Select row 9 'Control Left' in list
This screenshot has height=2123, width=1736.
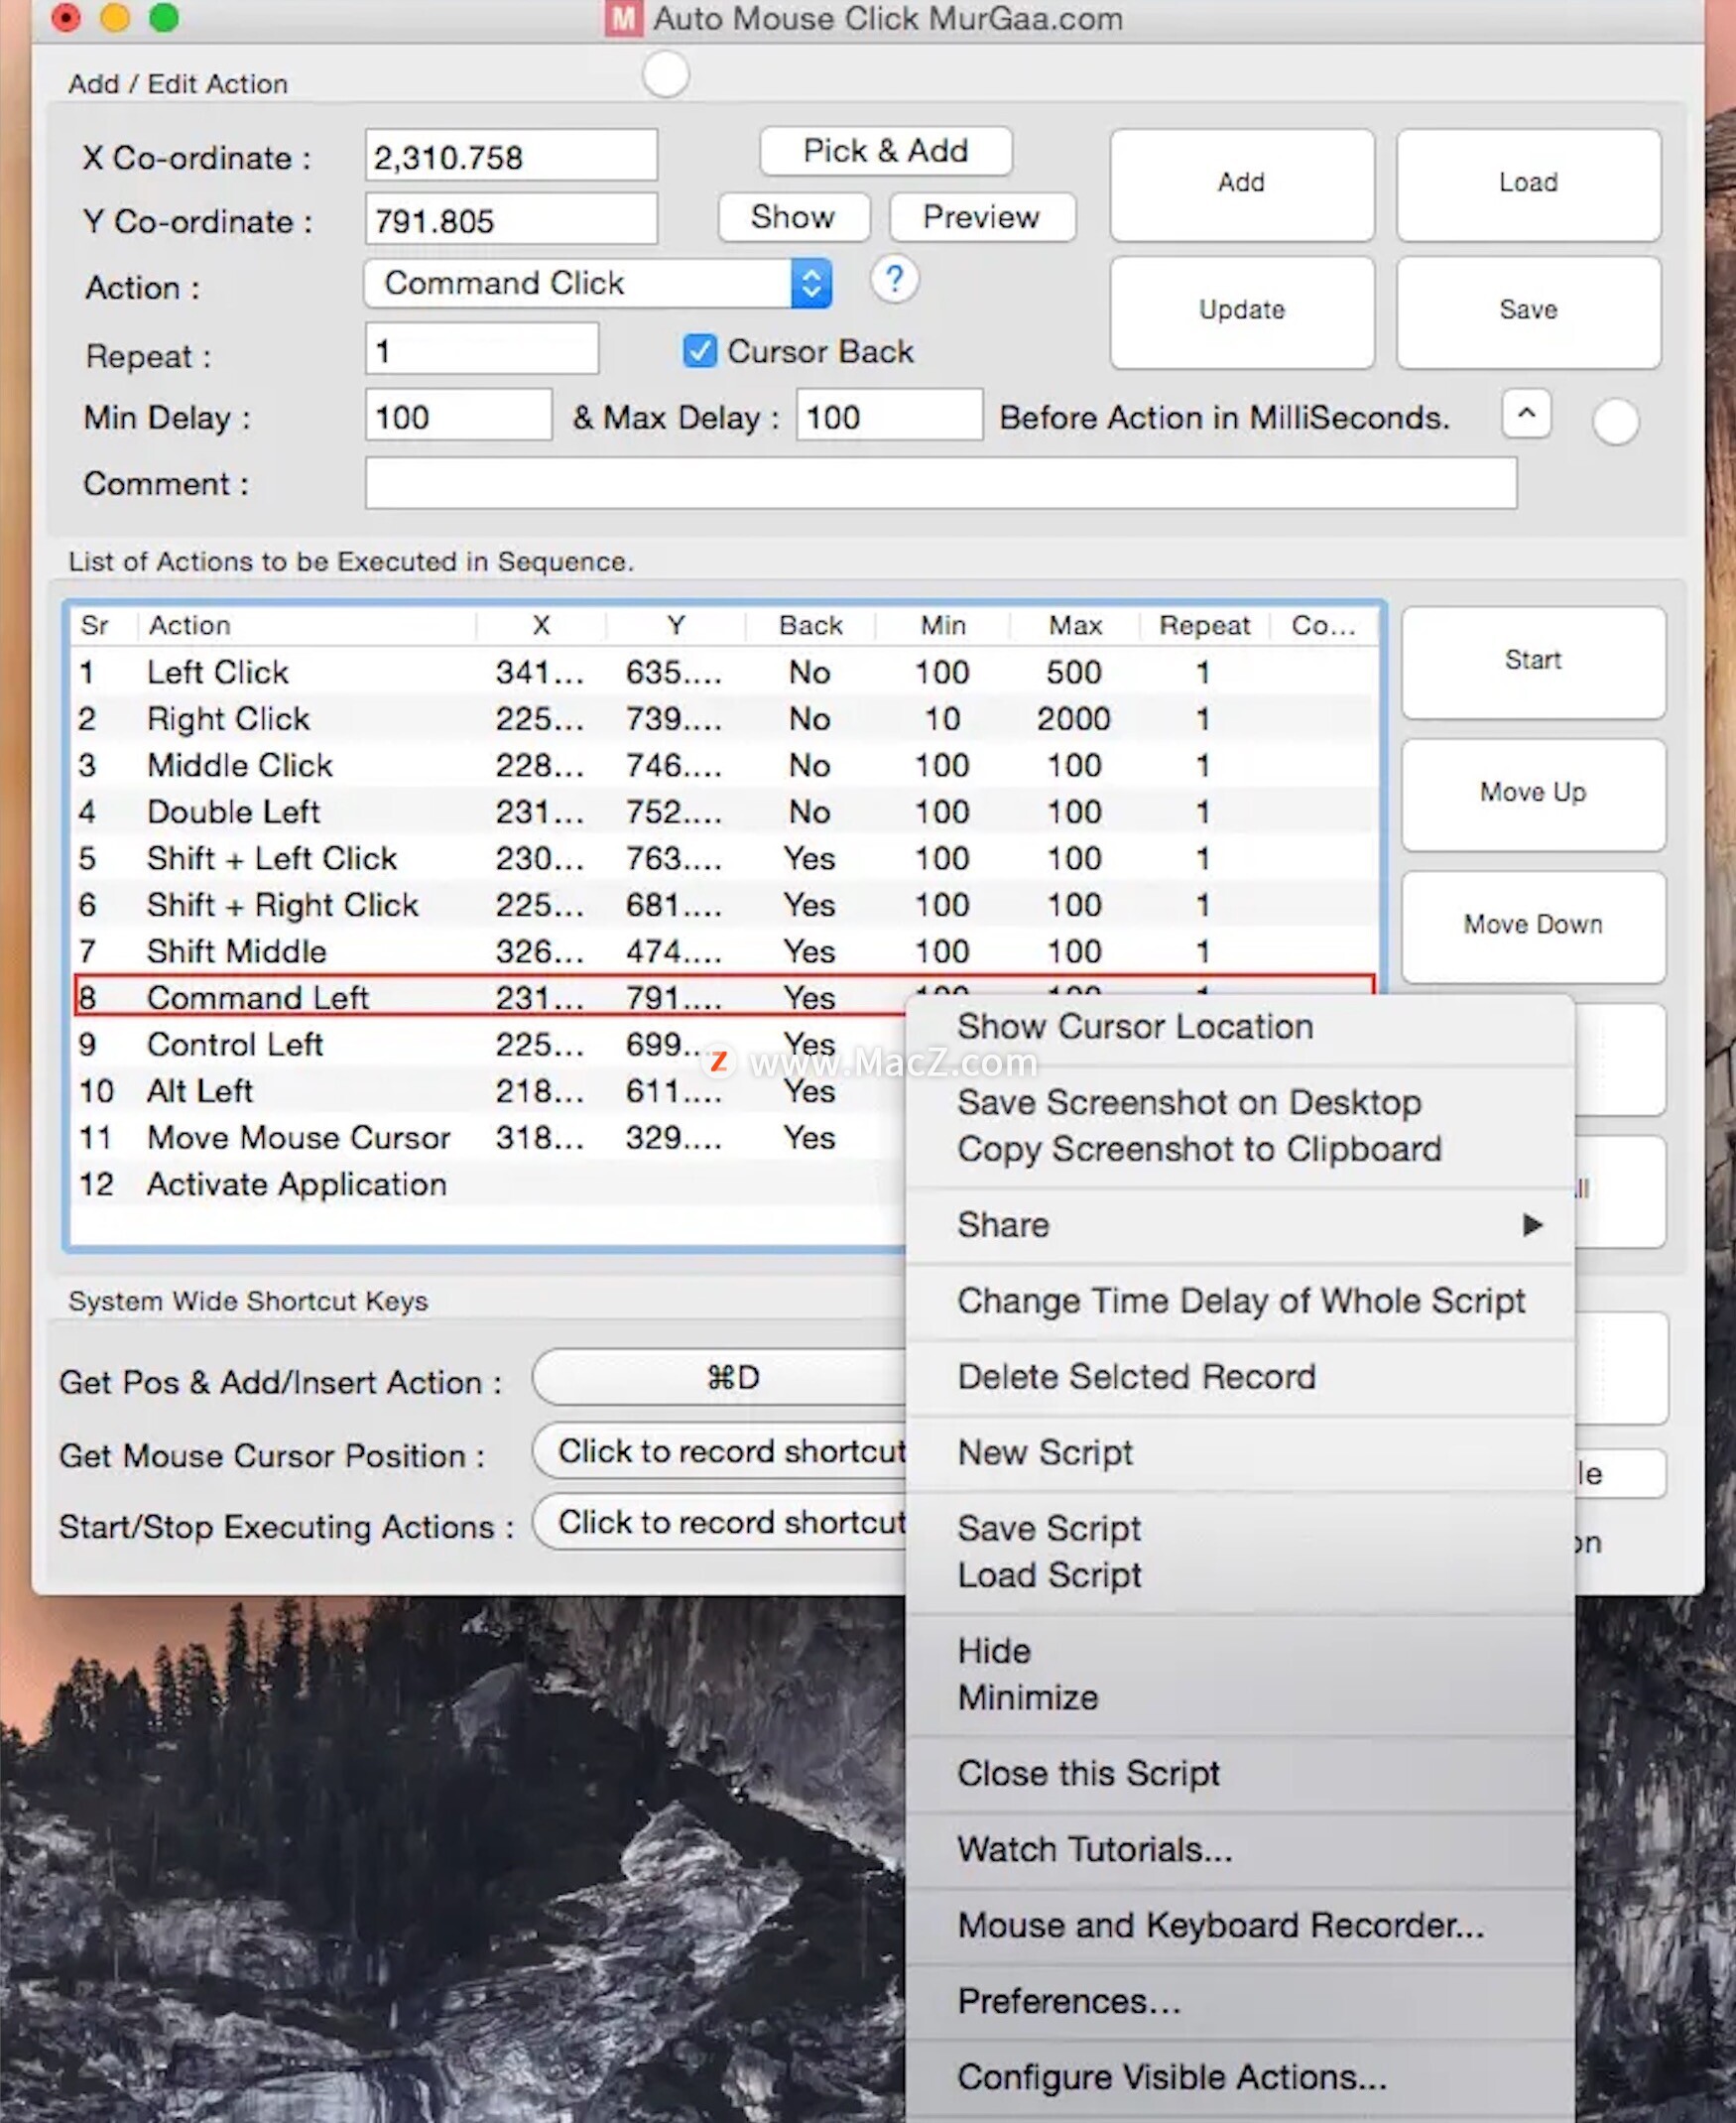click(x=490, y=1044)
